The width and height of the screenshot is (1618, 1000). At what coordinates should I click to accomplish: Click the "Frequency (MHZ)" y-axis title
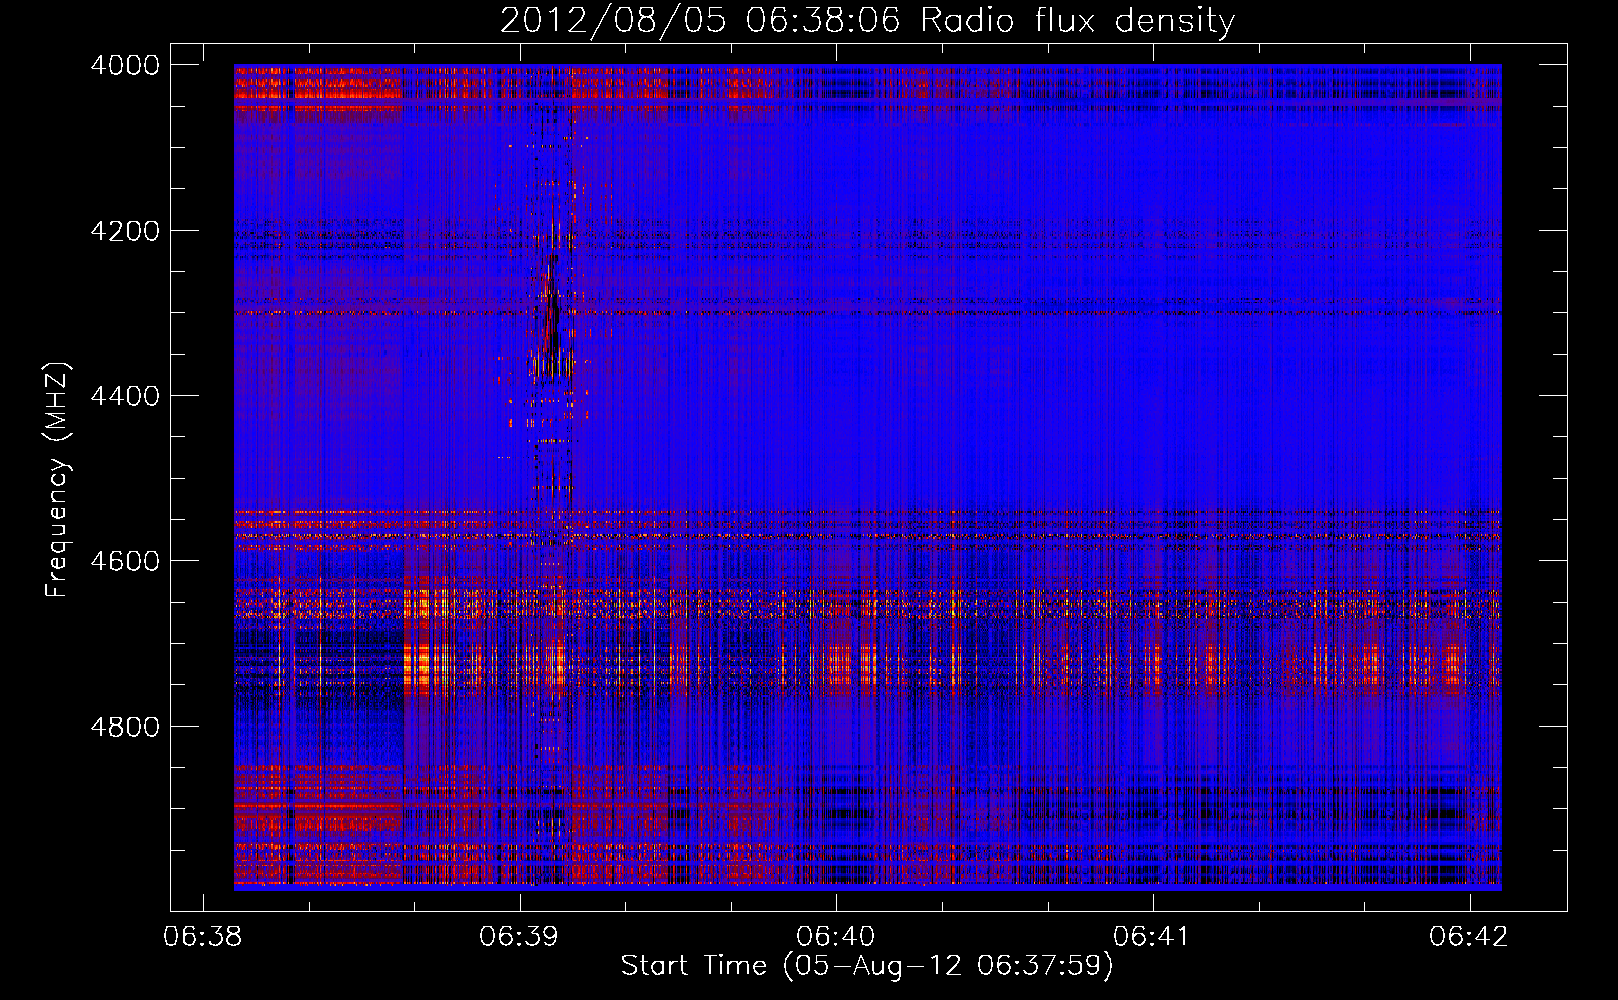[x=57, y=479]
